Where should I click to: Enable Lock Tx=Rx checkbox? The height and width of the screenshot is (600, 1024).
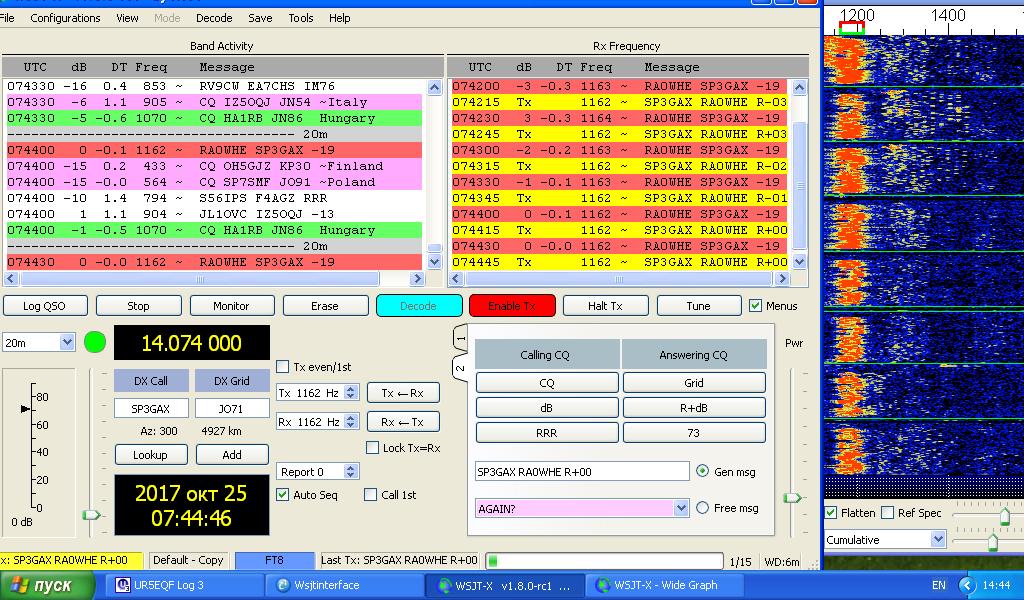pos(373,448)
